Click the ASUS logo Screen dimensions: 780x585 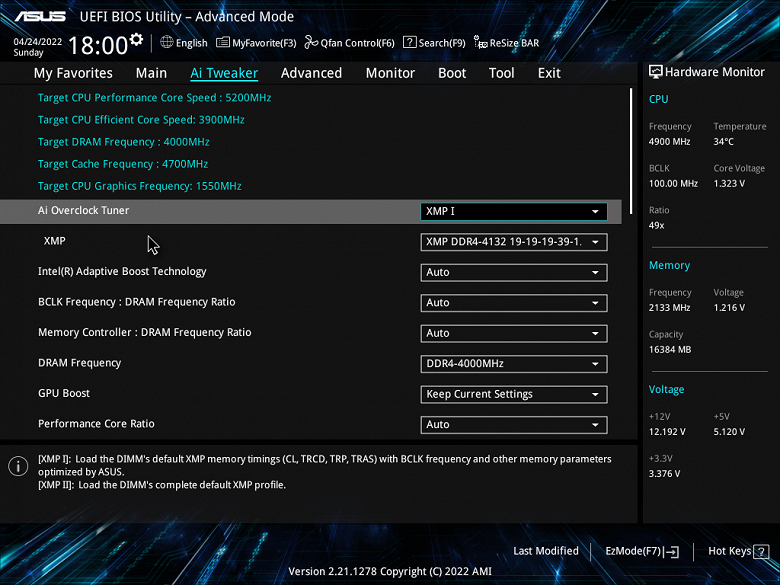pos(40,17)
